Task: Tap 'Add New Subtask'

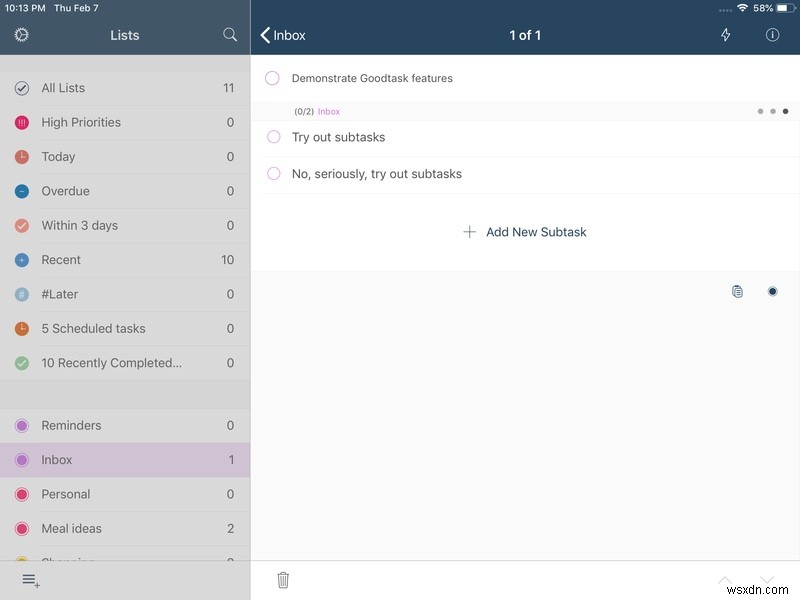Action: coord(524,231)
